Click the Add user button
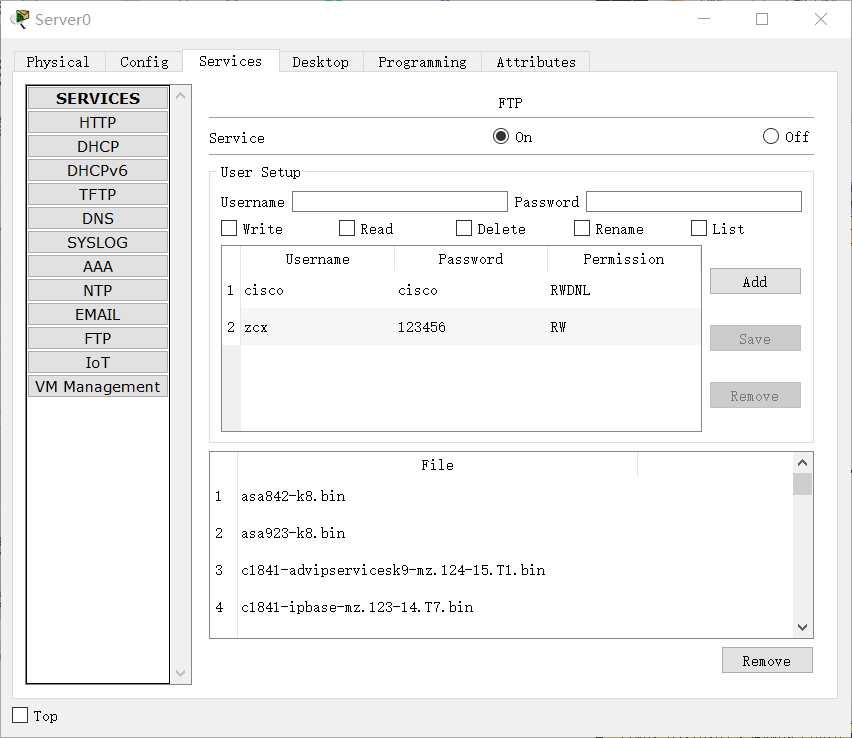 pyautogui.click(x=755, y=281)
